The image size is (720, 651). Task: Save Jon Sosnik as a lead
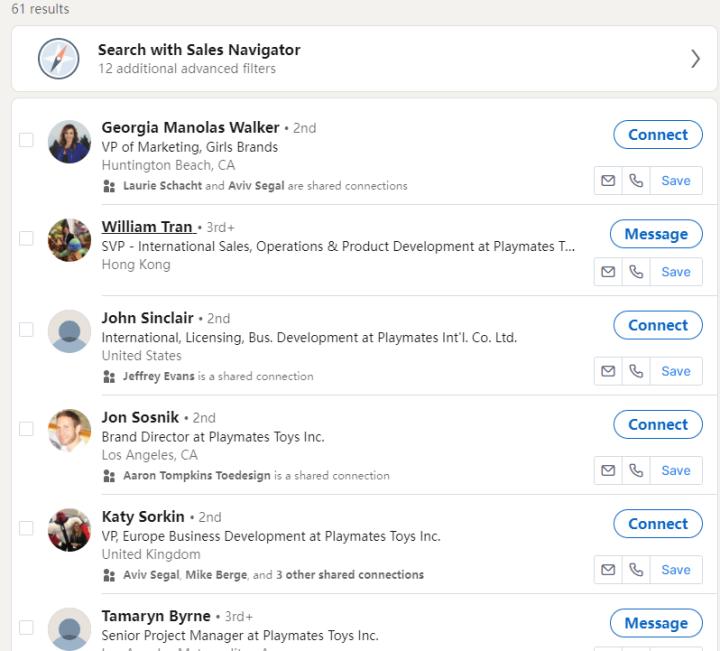click(x=676, y=470)
